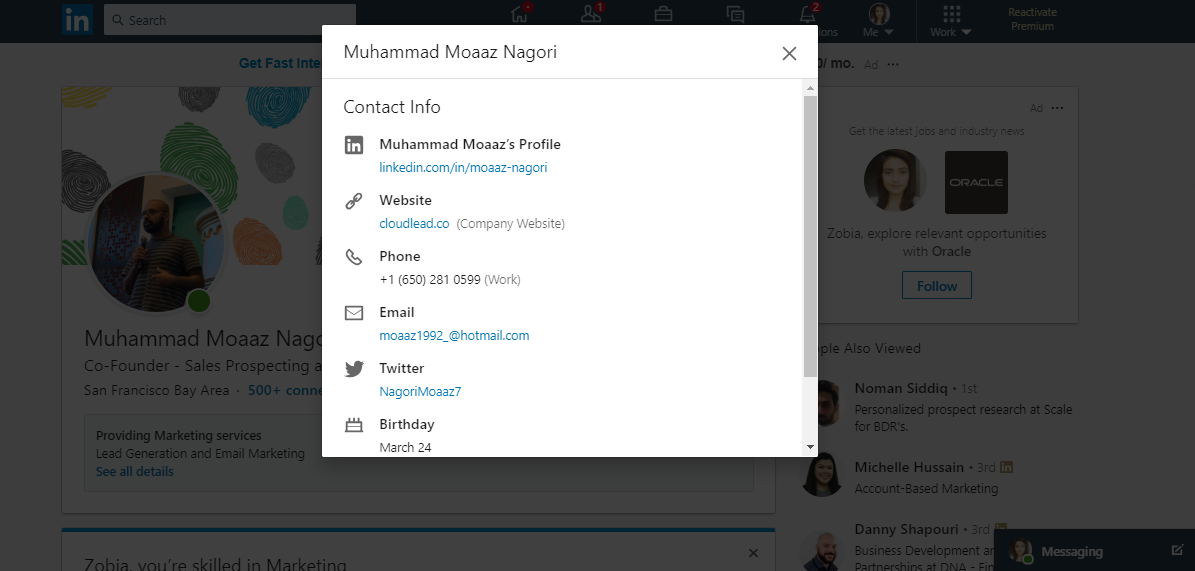This screenshot has width=1195, height=571.
Task: Open the My Network icon
Action: pos(591,15)
